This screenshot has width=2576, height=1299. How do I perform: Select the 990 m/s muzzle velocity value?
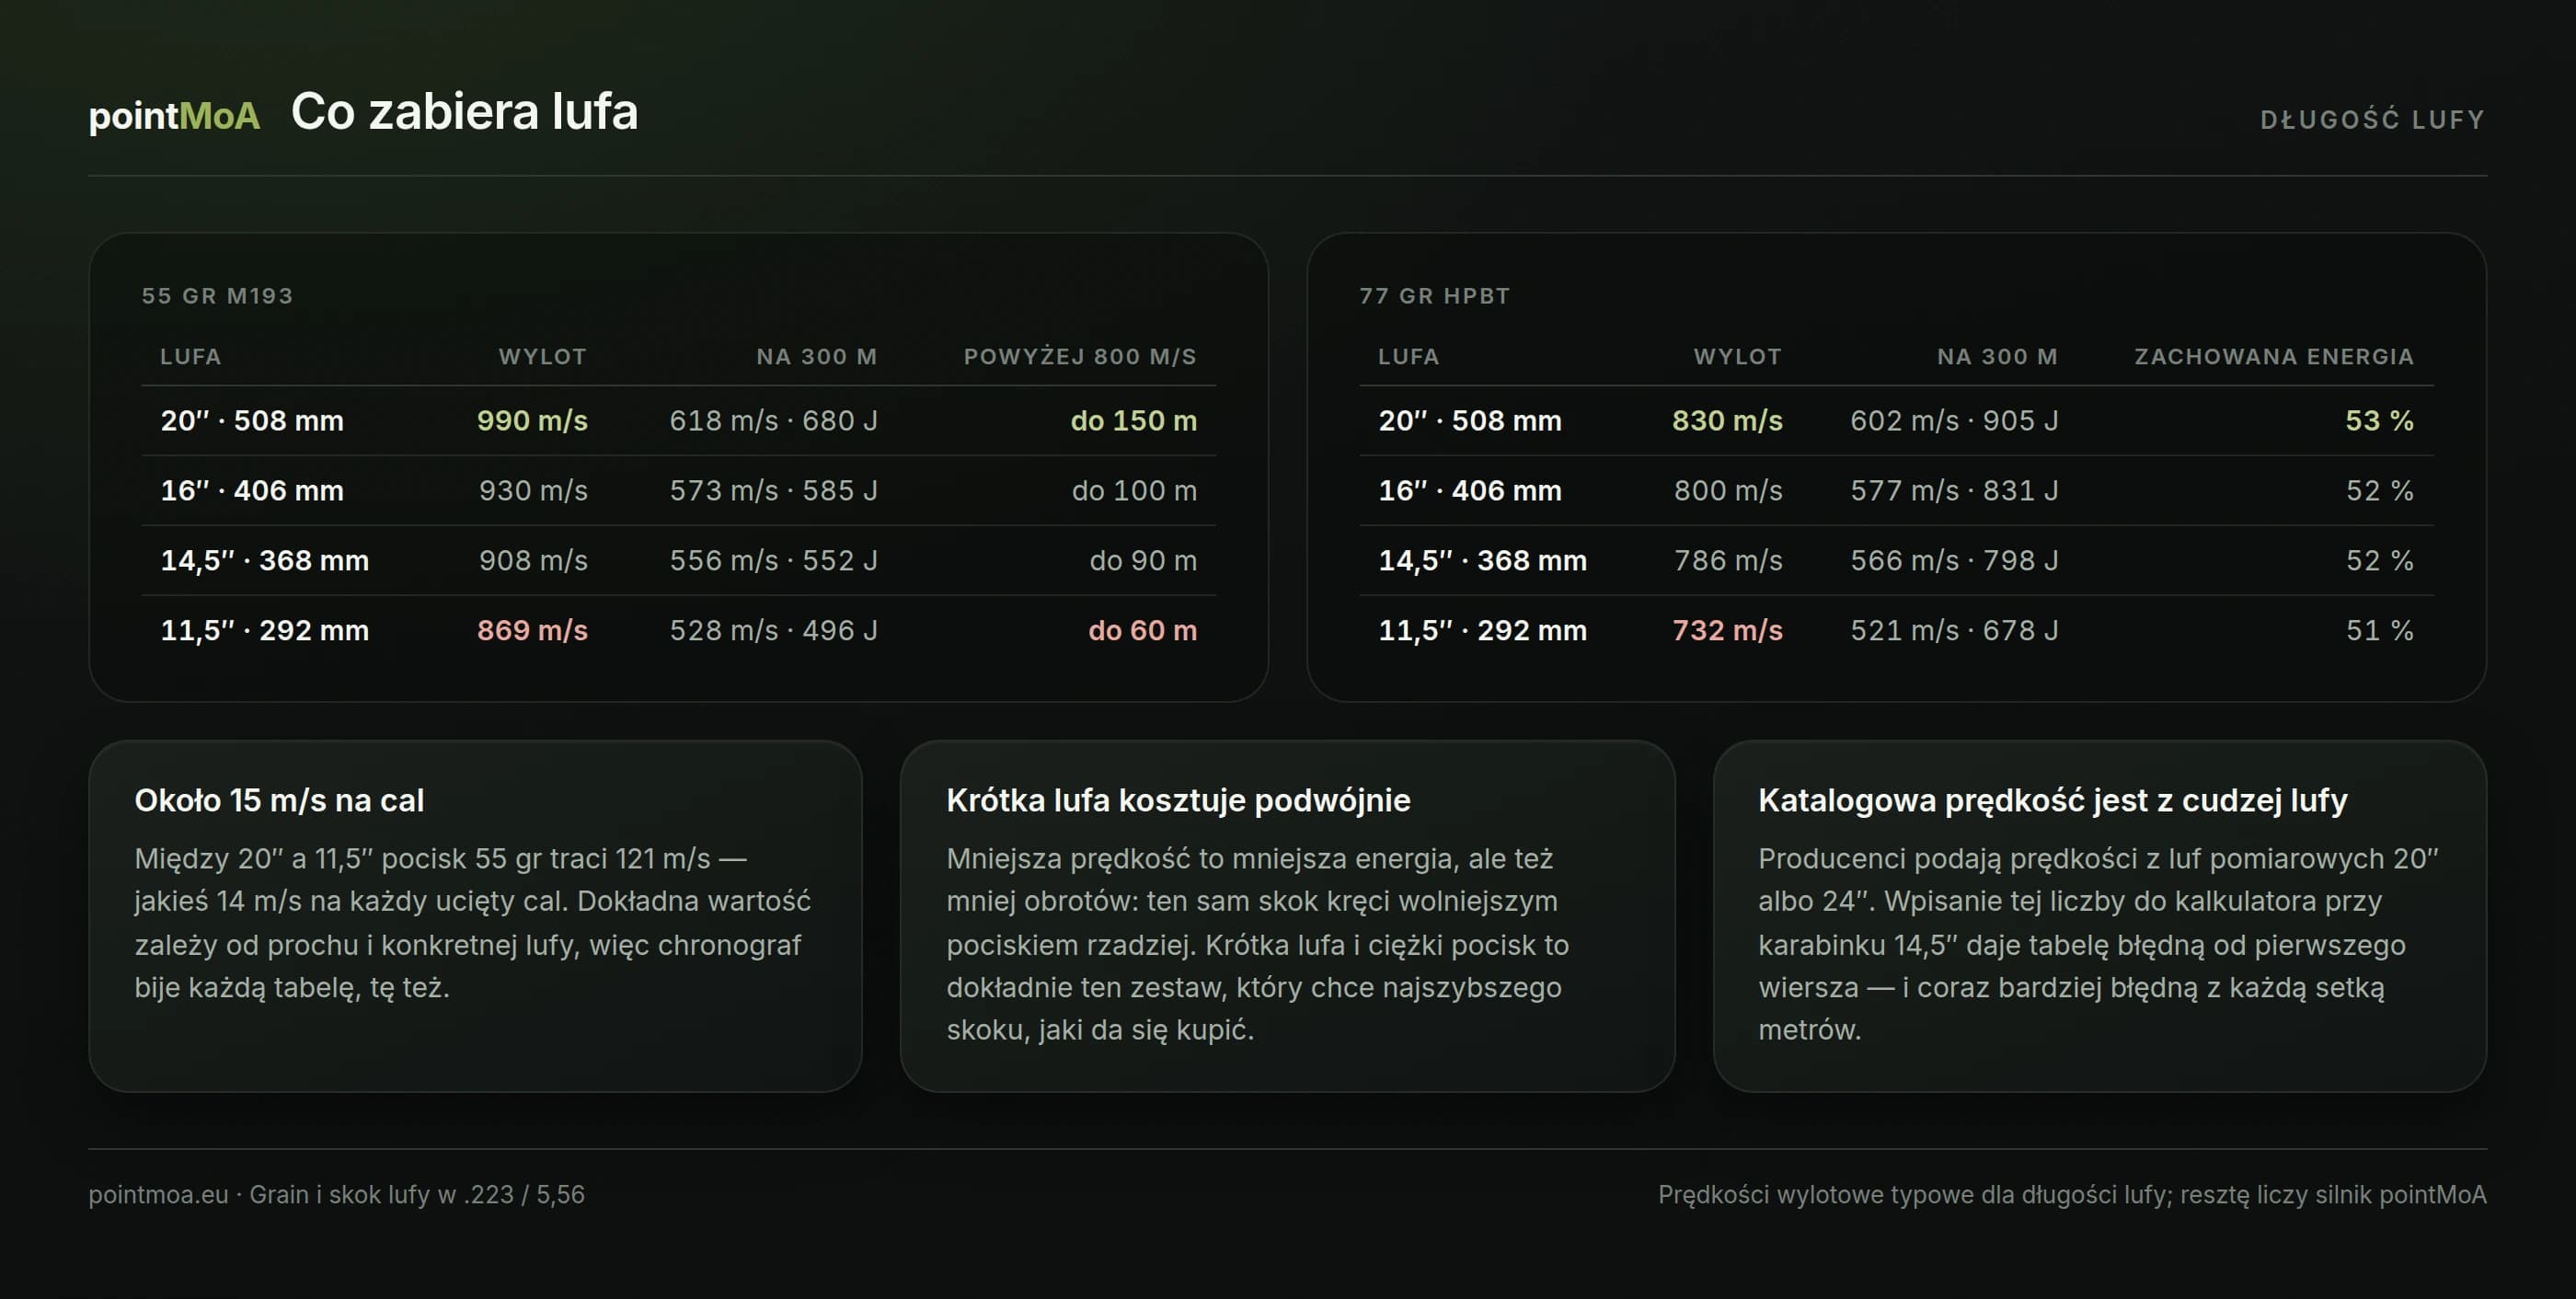point(532,421)
